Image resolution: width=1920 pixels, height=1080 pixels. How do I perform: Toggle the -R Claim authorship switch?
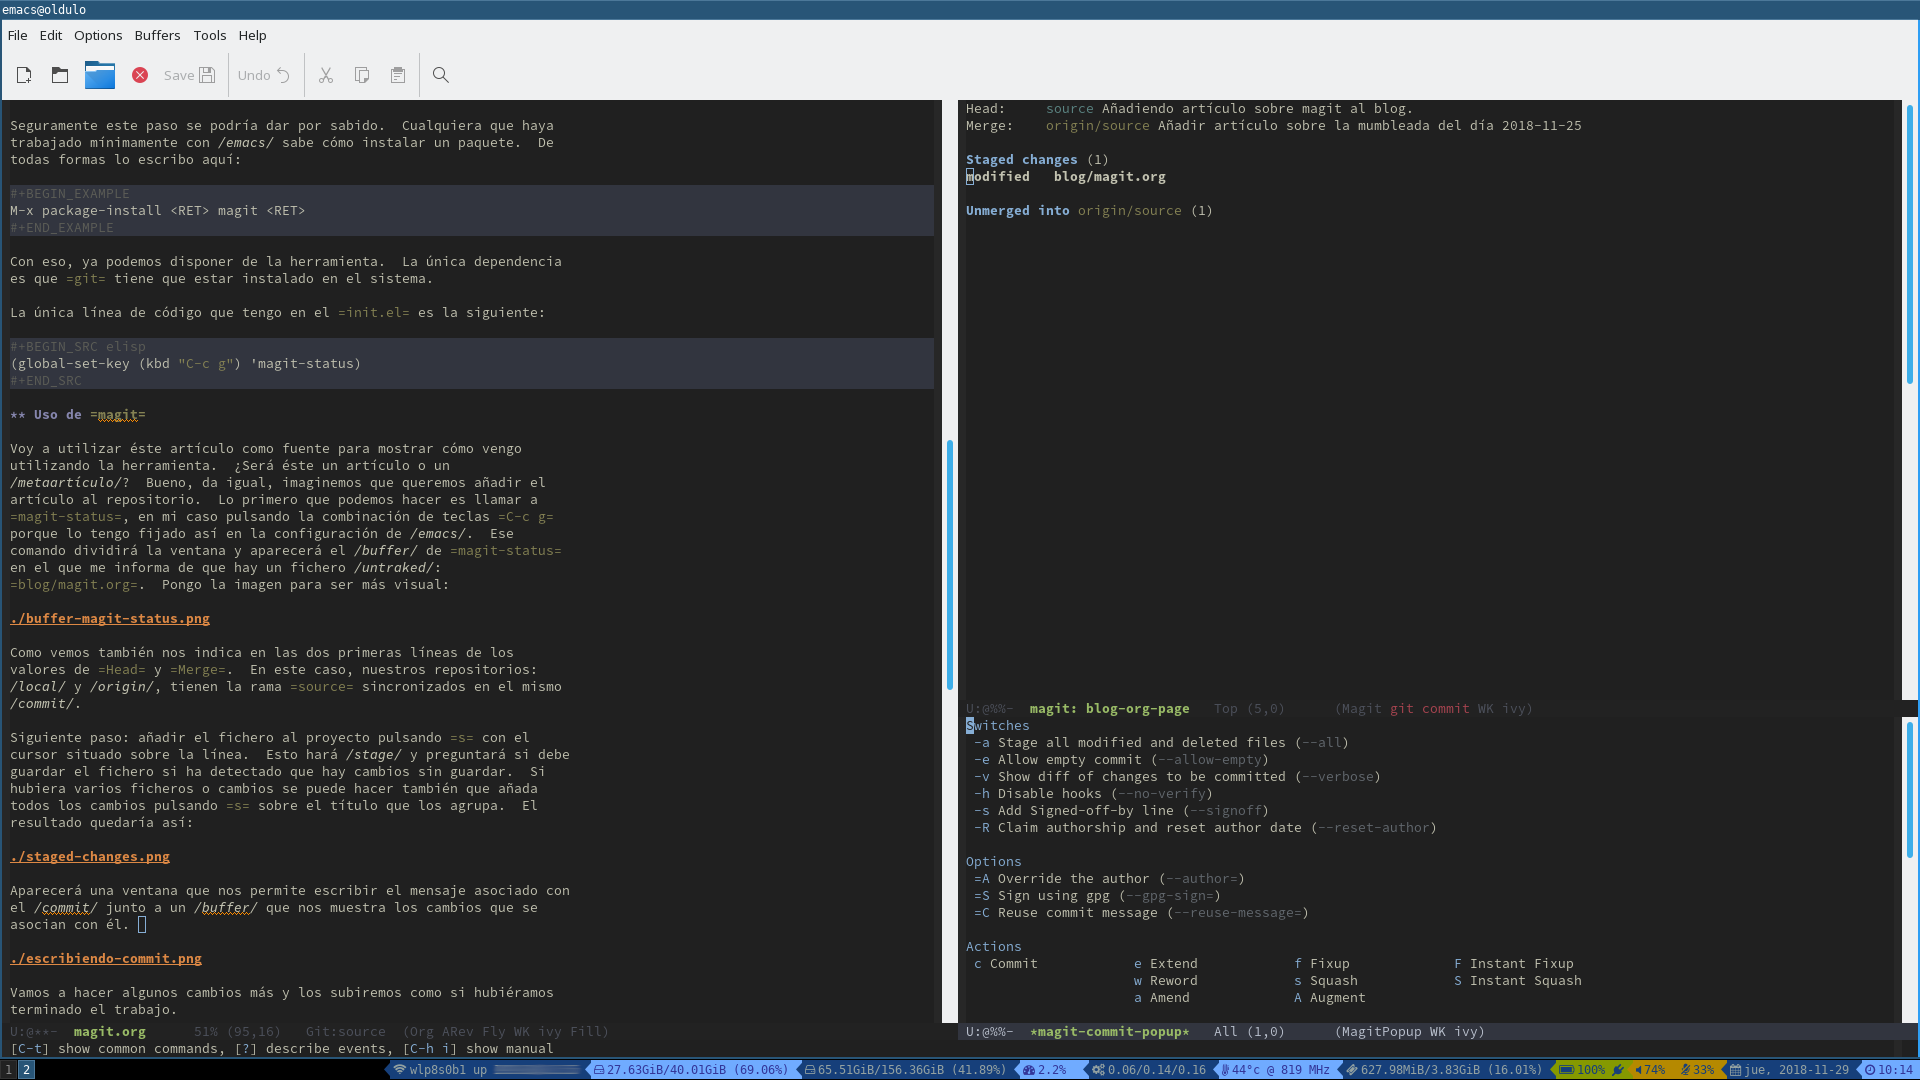point(1205,828)
